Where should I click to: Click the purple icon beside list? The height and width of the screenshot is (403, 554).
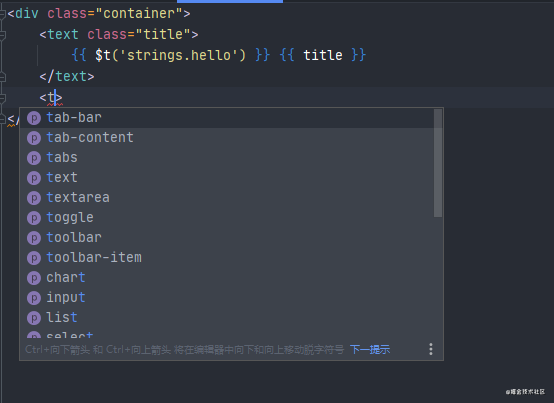point(34,318)
